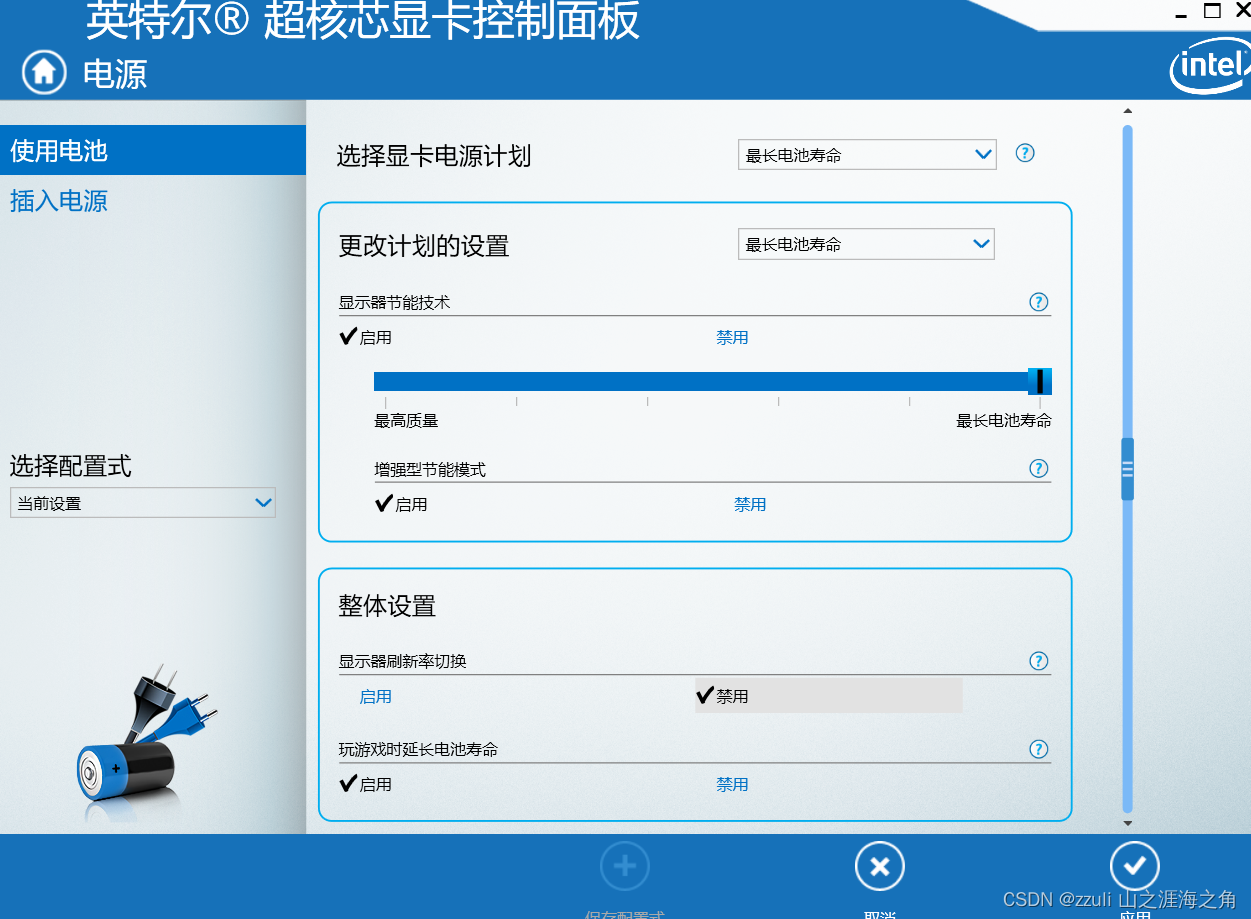Viewport: 1251px width, 919px height.
Task: Open the 更改计划的设置 dropdown
Action: click(866, 244)
